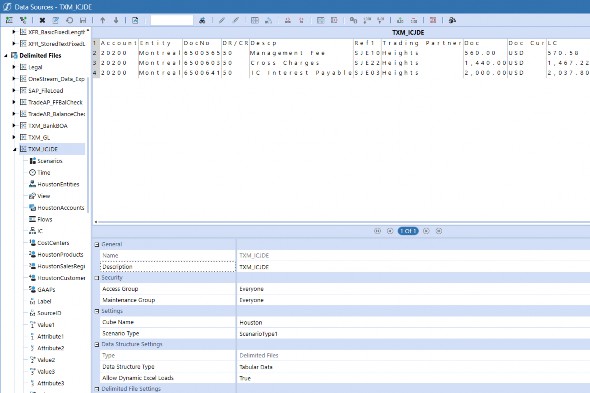Collapse the Delimited File Settings section
Image resolution: width=590 pixels, height=393 pixels.
(x=97, y=389)
